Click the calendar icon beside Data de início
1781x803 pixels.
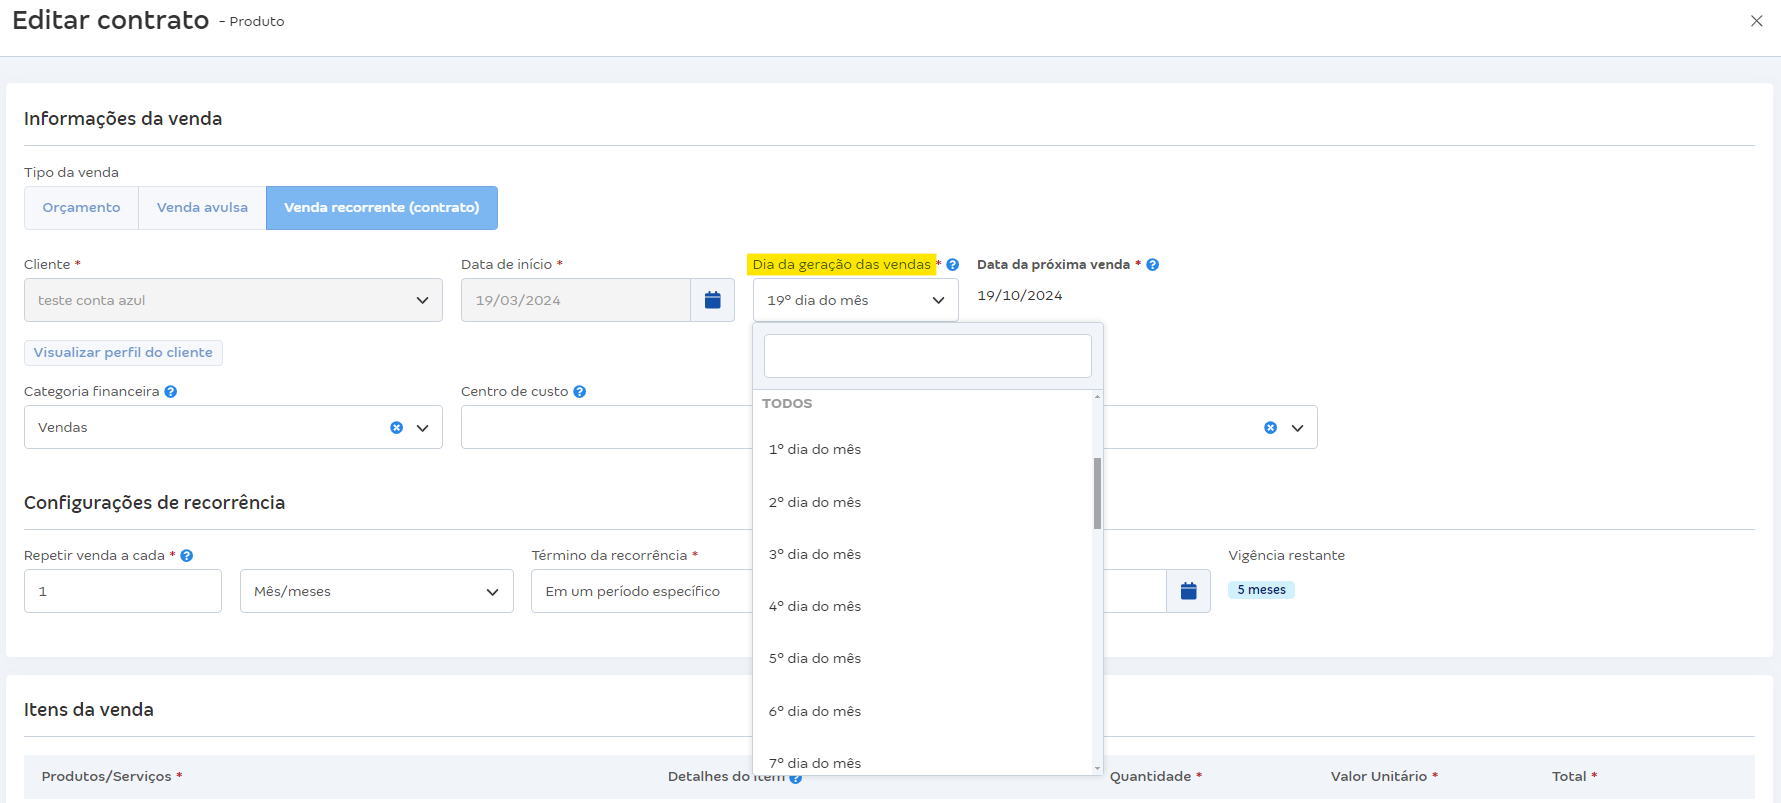pyautogui.click(x=712, y=300)
